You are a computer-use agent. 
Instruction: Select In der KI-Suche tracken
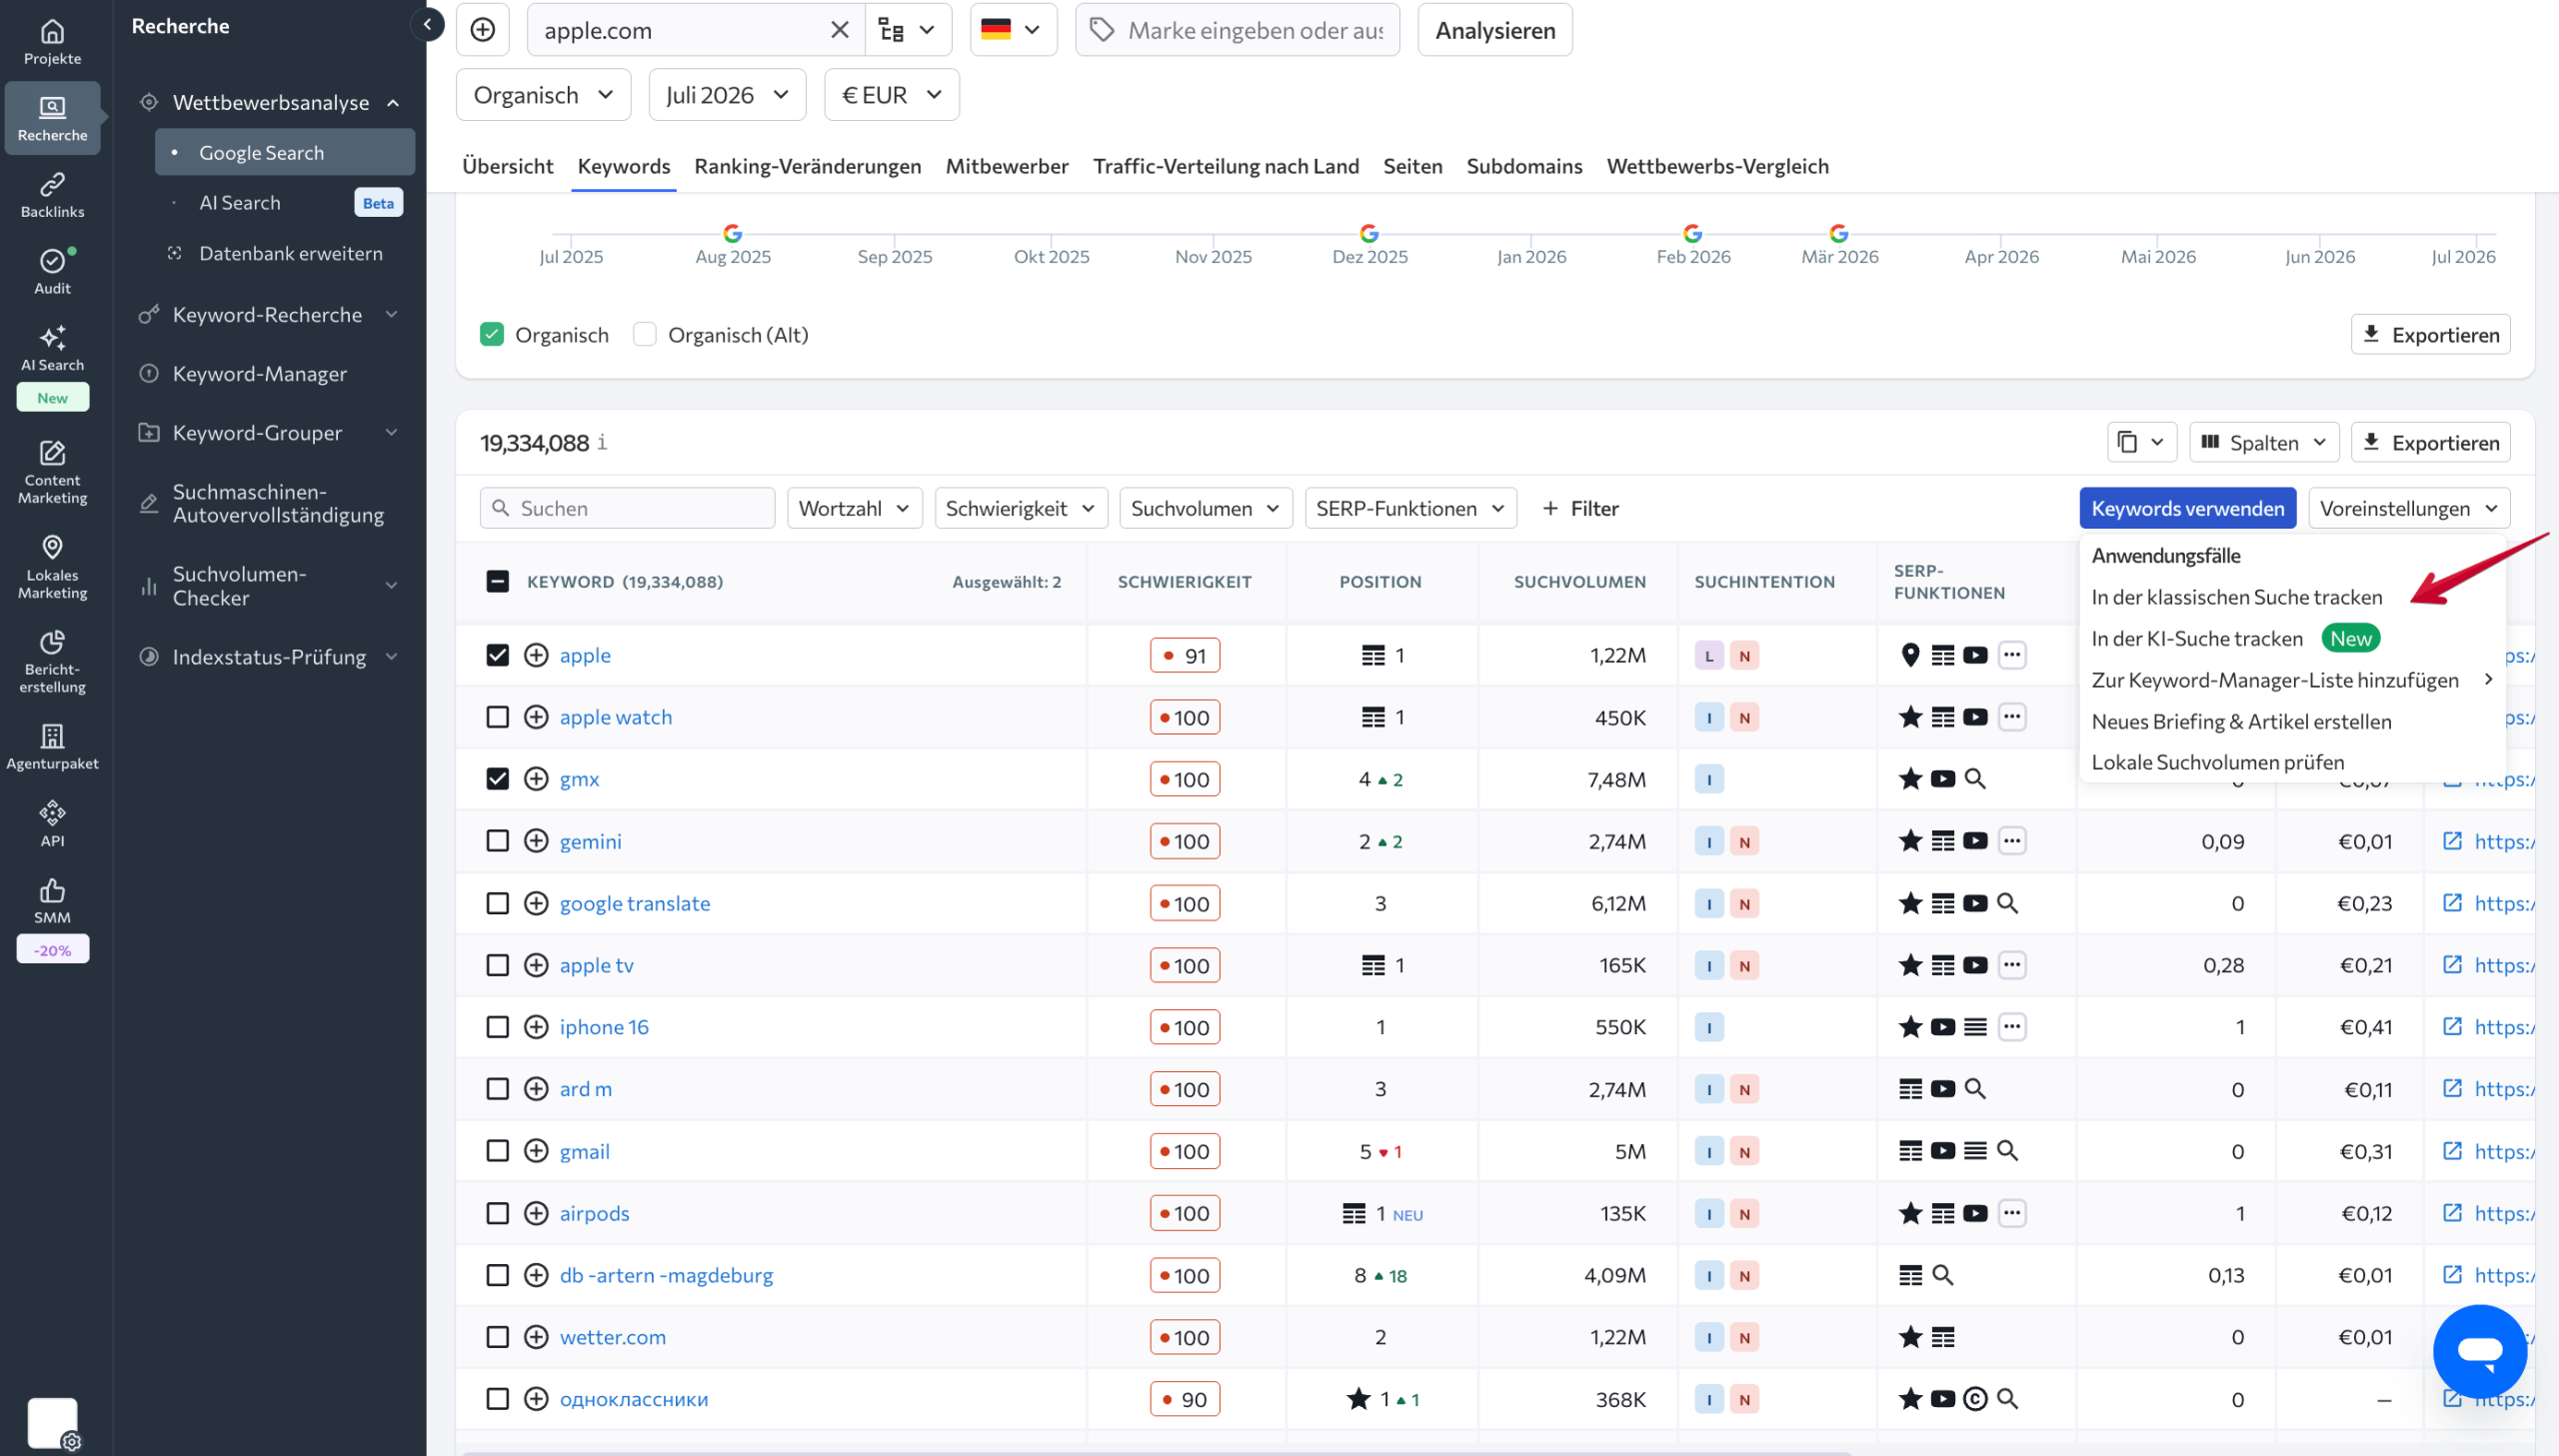(x=2236, y=638)
